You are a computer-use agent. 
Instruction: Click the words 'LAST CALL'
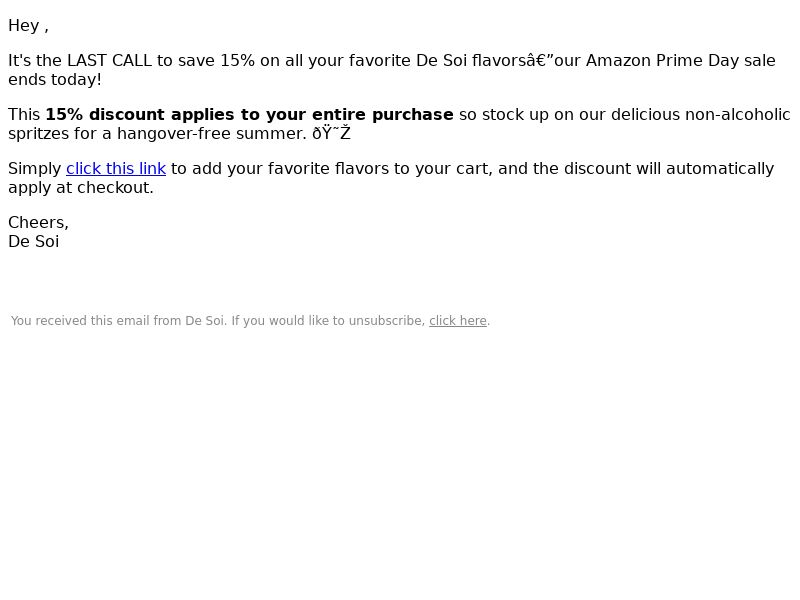coord(109,60)
